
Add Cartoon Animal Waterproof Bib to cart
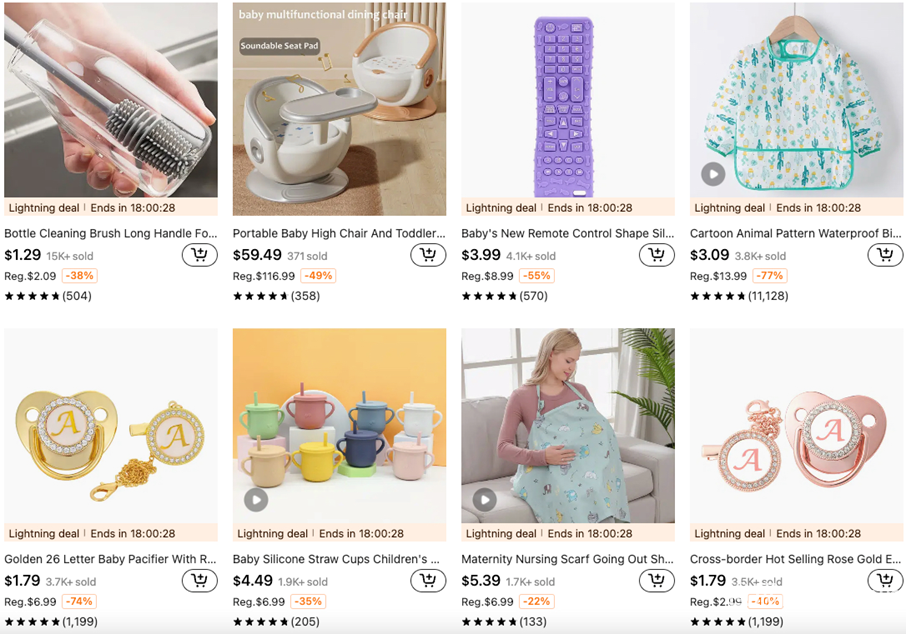[x=885, y=255]
